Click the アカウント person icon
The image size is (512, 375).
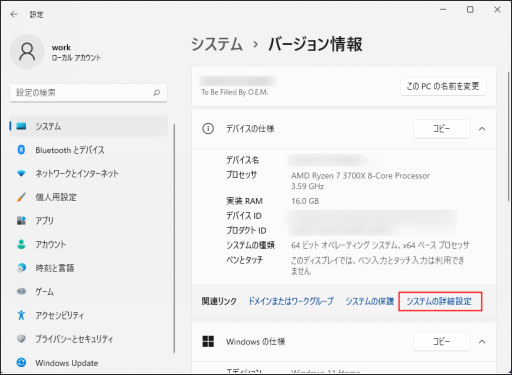pos(21,244)
